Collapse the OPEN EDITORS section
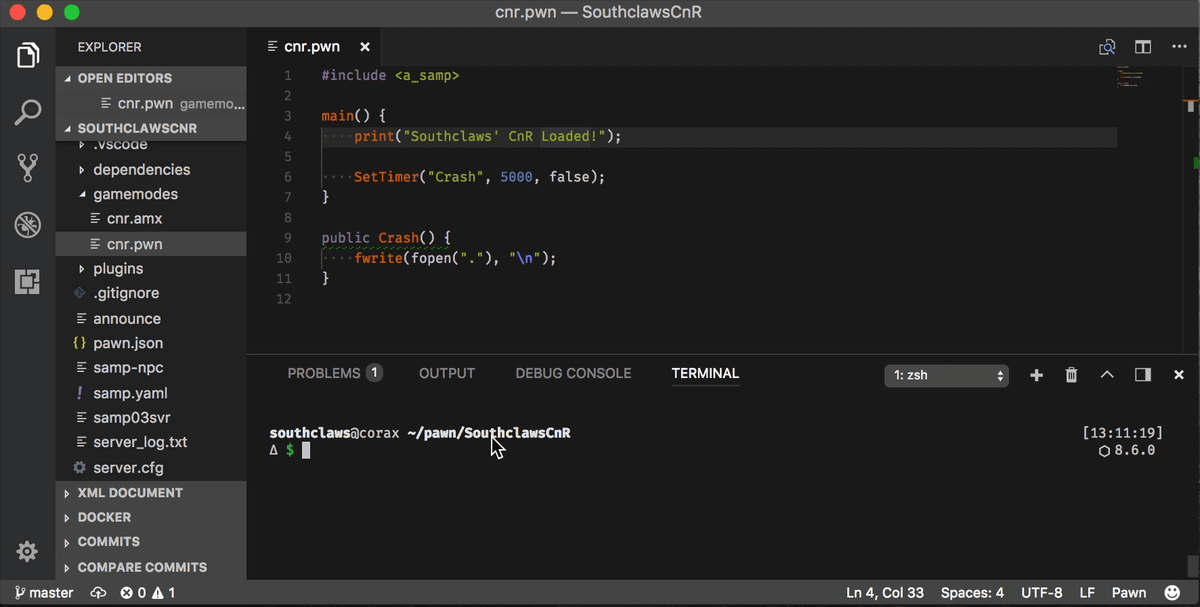Screen dimensions: 1200x607 point(150,78)
